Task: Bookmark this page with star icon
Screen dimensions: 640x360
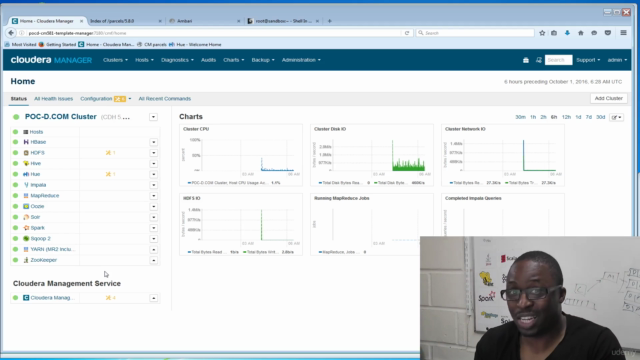Action: pos(542,33)
